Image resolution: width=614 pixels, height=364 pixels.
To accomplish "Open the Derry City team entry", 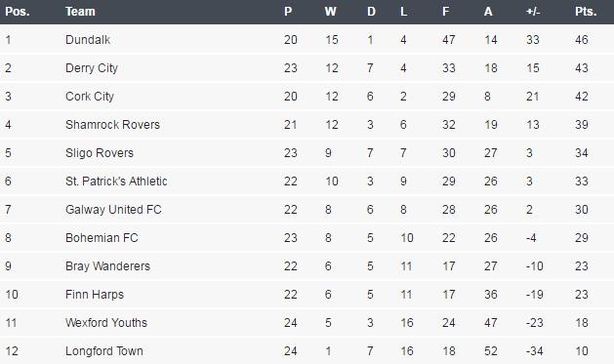I will [92, 68].
